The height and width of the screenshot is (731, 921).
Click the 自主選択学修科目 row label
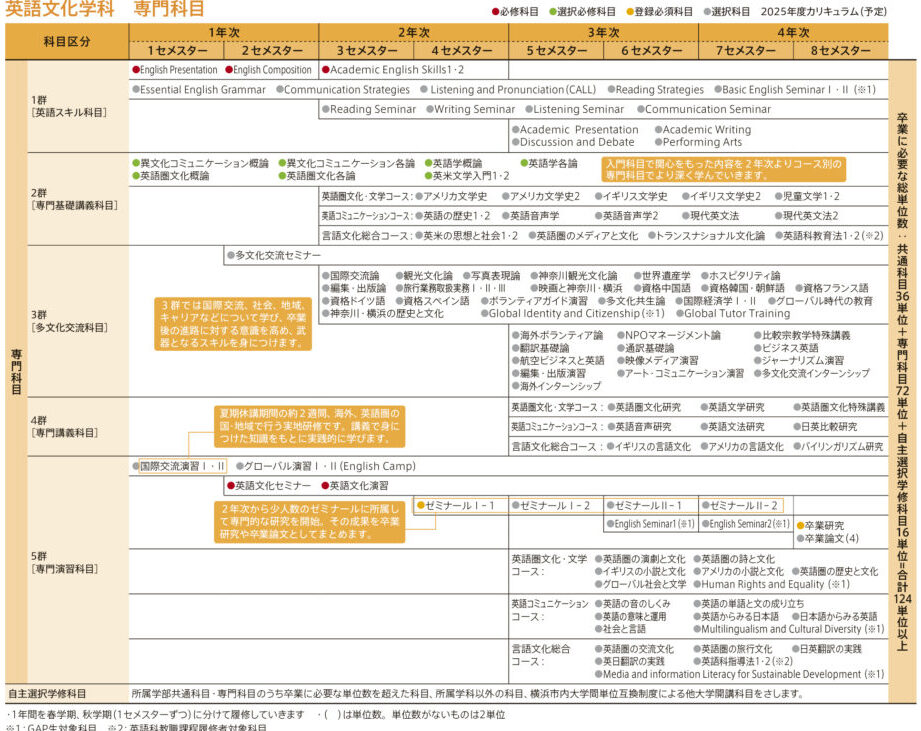point(48,693)
